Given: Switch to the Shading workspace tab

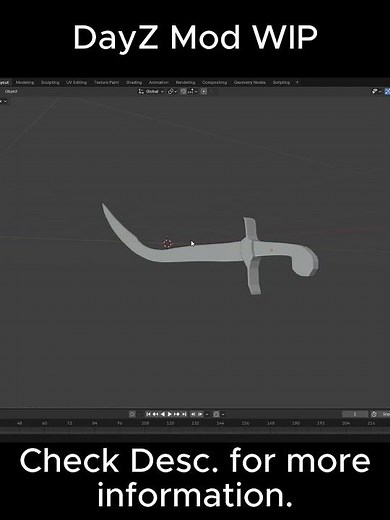Looking at the screenshot, I should pyautogui.click(x=134, y=82).
